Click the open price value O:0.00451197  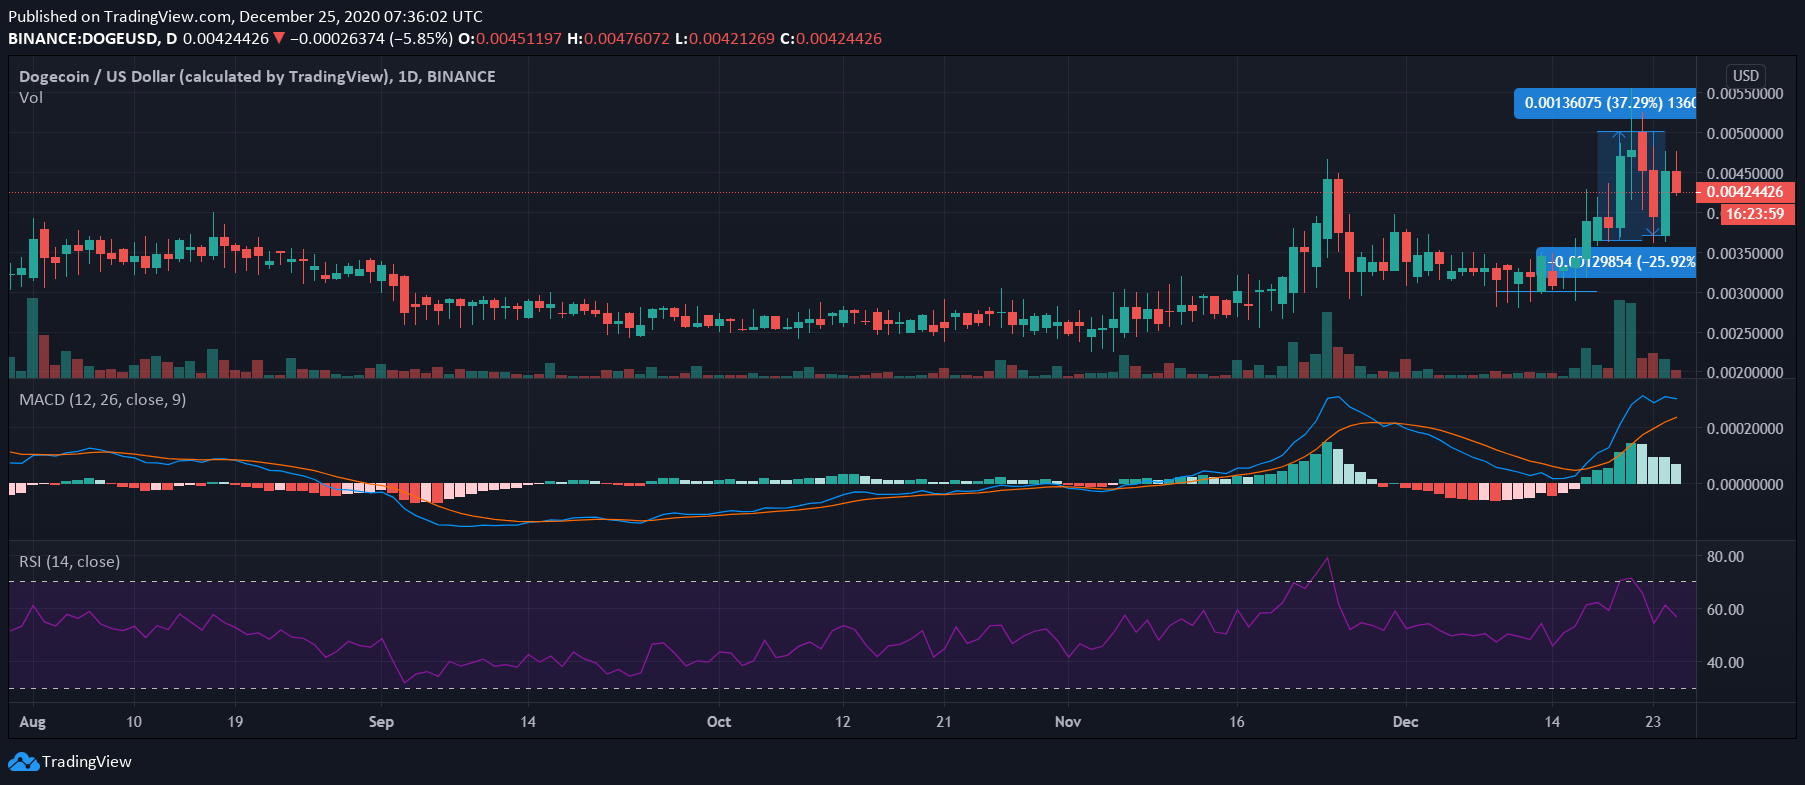click(510, 38)
